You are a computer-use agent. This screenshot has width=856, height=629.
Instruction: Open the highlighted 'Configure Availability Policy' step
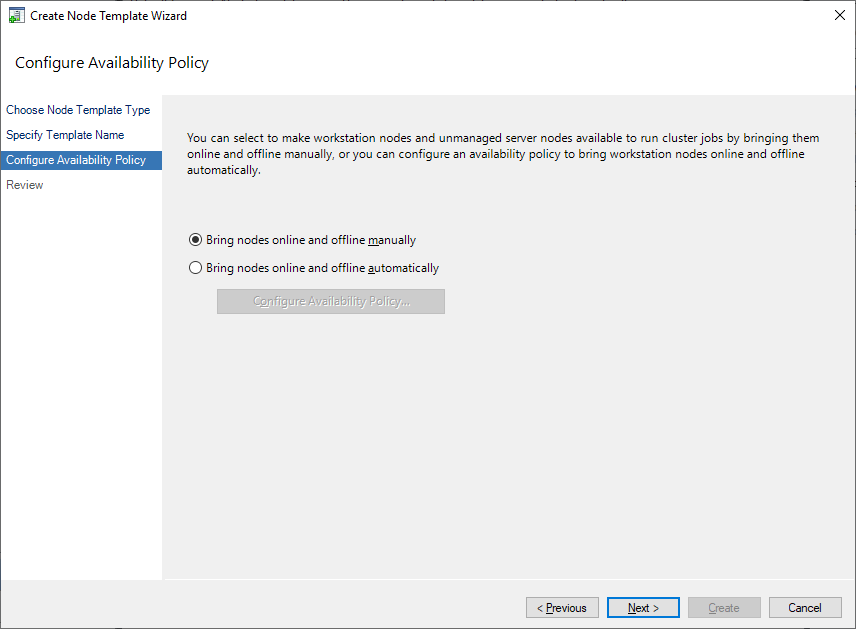pyautogui.click(x=80, y=160)
